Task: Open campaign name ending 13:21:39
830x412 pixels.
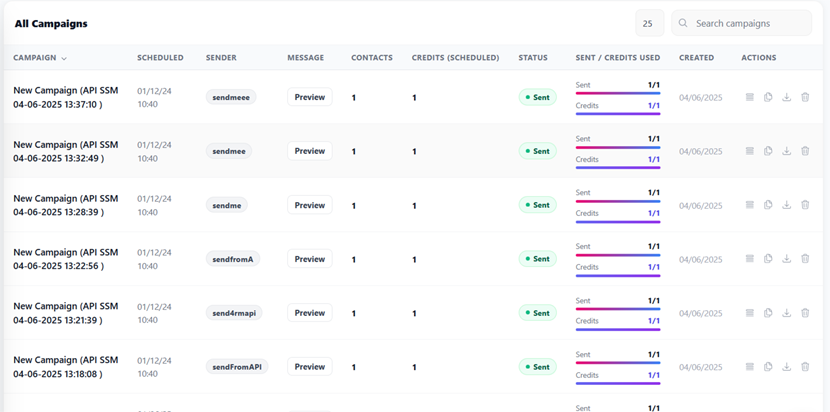Action: click(x=66, y=313)
